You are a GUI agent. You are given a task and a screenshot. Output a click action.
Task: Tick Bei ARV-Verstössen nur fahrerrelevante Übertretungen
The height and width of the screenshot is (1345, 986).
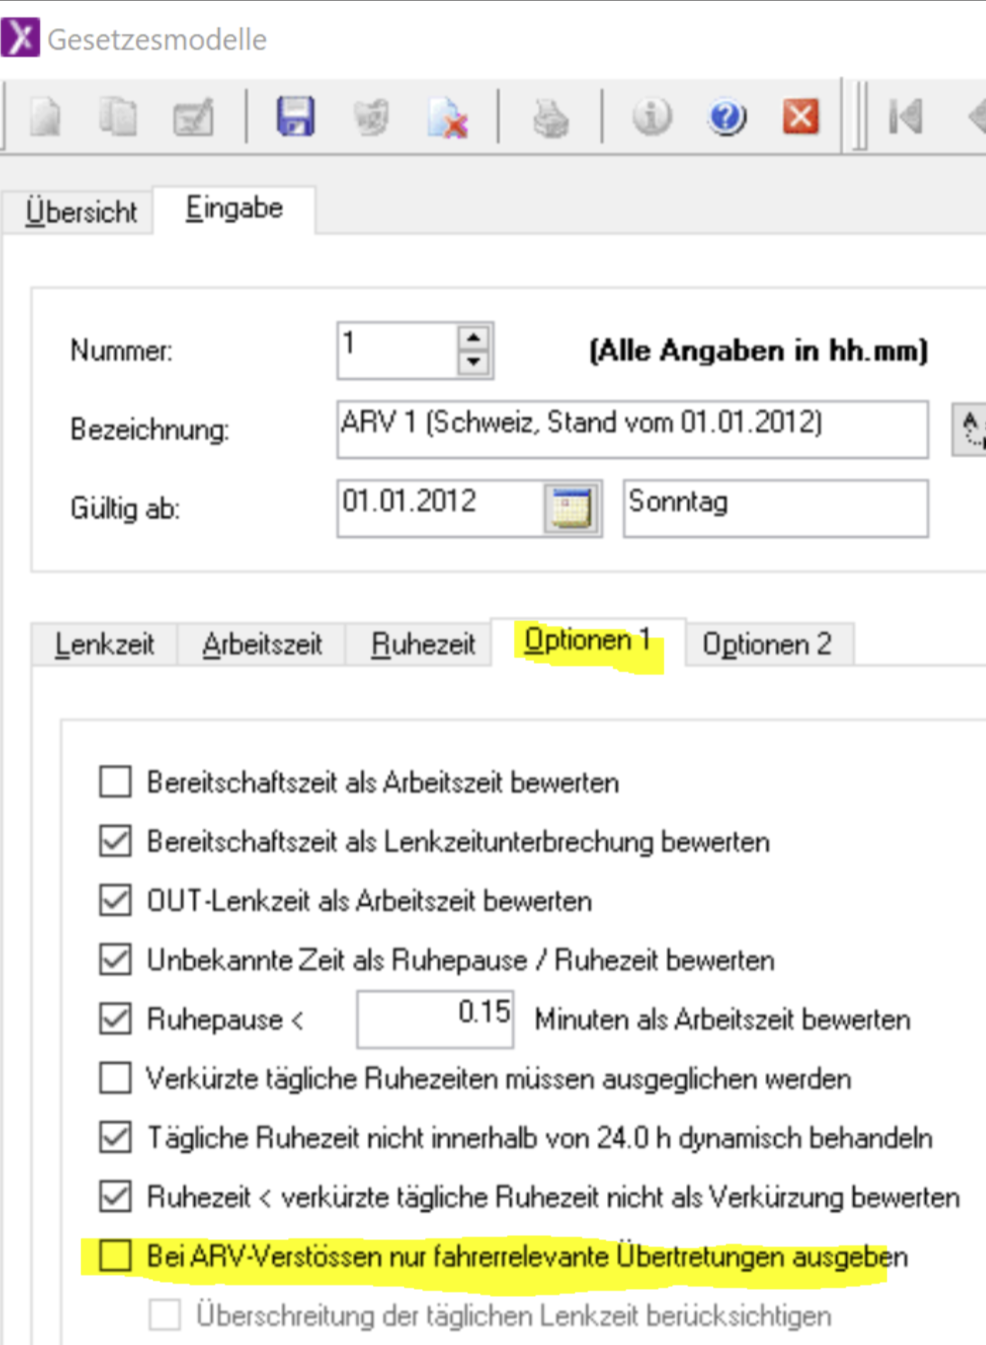click(x=115, y=1256)
